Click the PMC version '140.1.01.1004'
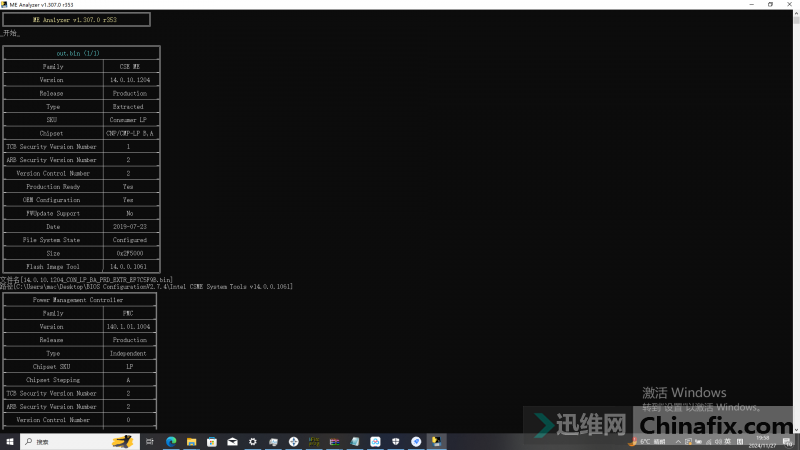Screen dimensions: 800x450 (128, 327)
